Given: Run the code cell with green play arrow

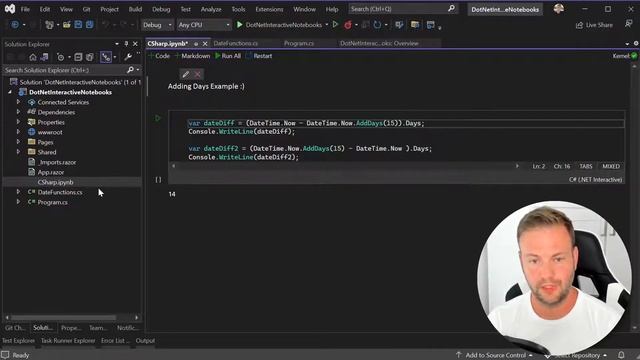Looking at the screenshot, I should (158, 118).
